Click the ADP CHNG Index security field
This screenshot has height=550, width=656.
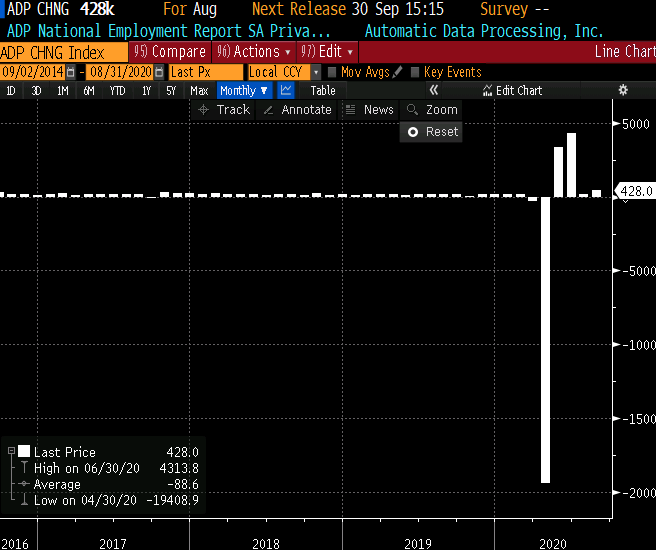pos(64,52)
